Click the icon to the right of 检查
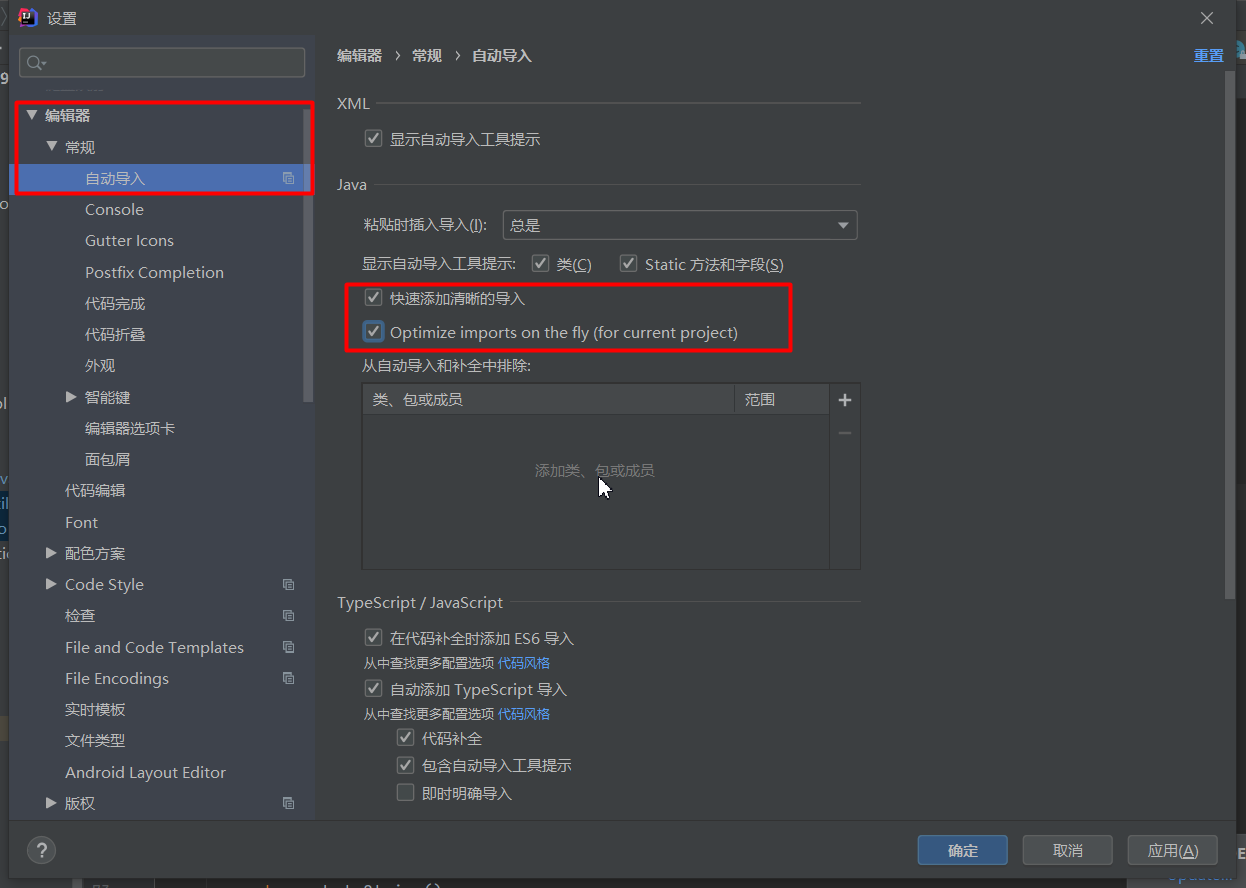The image size is (1246, 888). click(x=289, y=616)
